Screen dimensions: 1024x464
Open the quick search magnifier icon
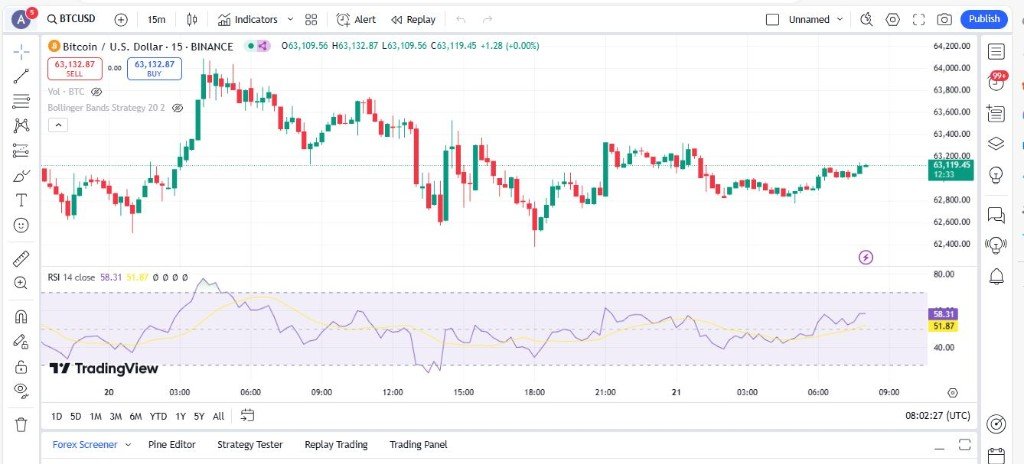tap(867, 20)
